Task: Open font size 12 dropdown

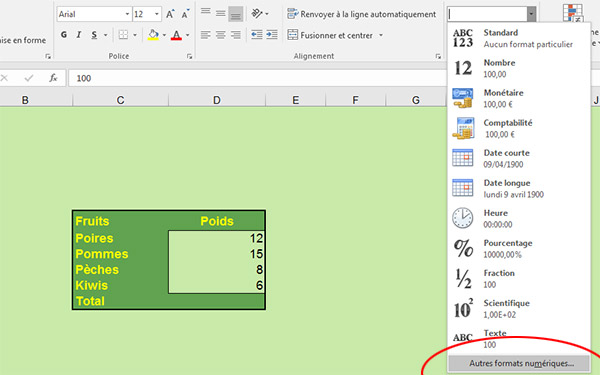Action: [157, 14]
